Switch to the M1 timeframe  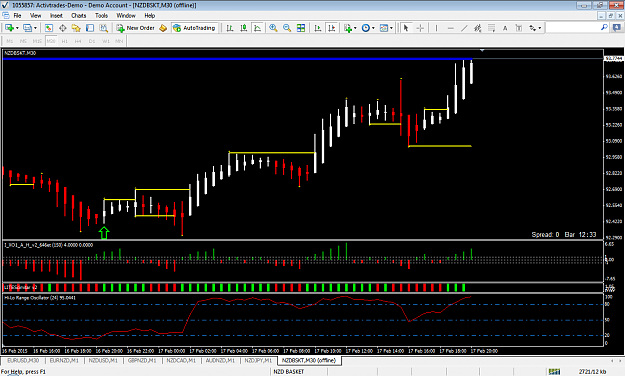(x=10, y=41)
